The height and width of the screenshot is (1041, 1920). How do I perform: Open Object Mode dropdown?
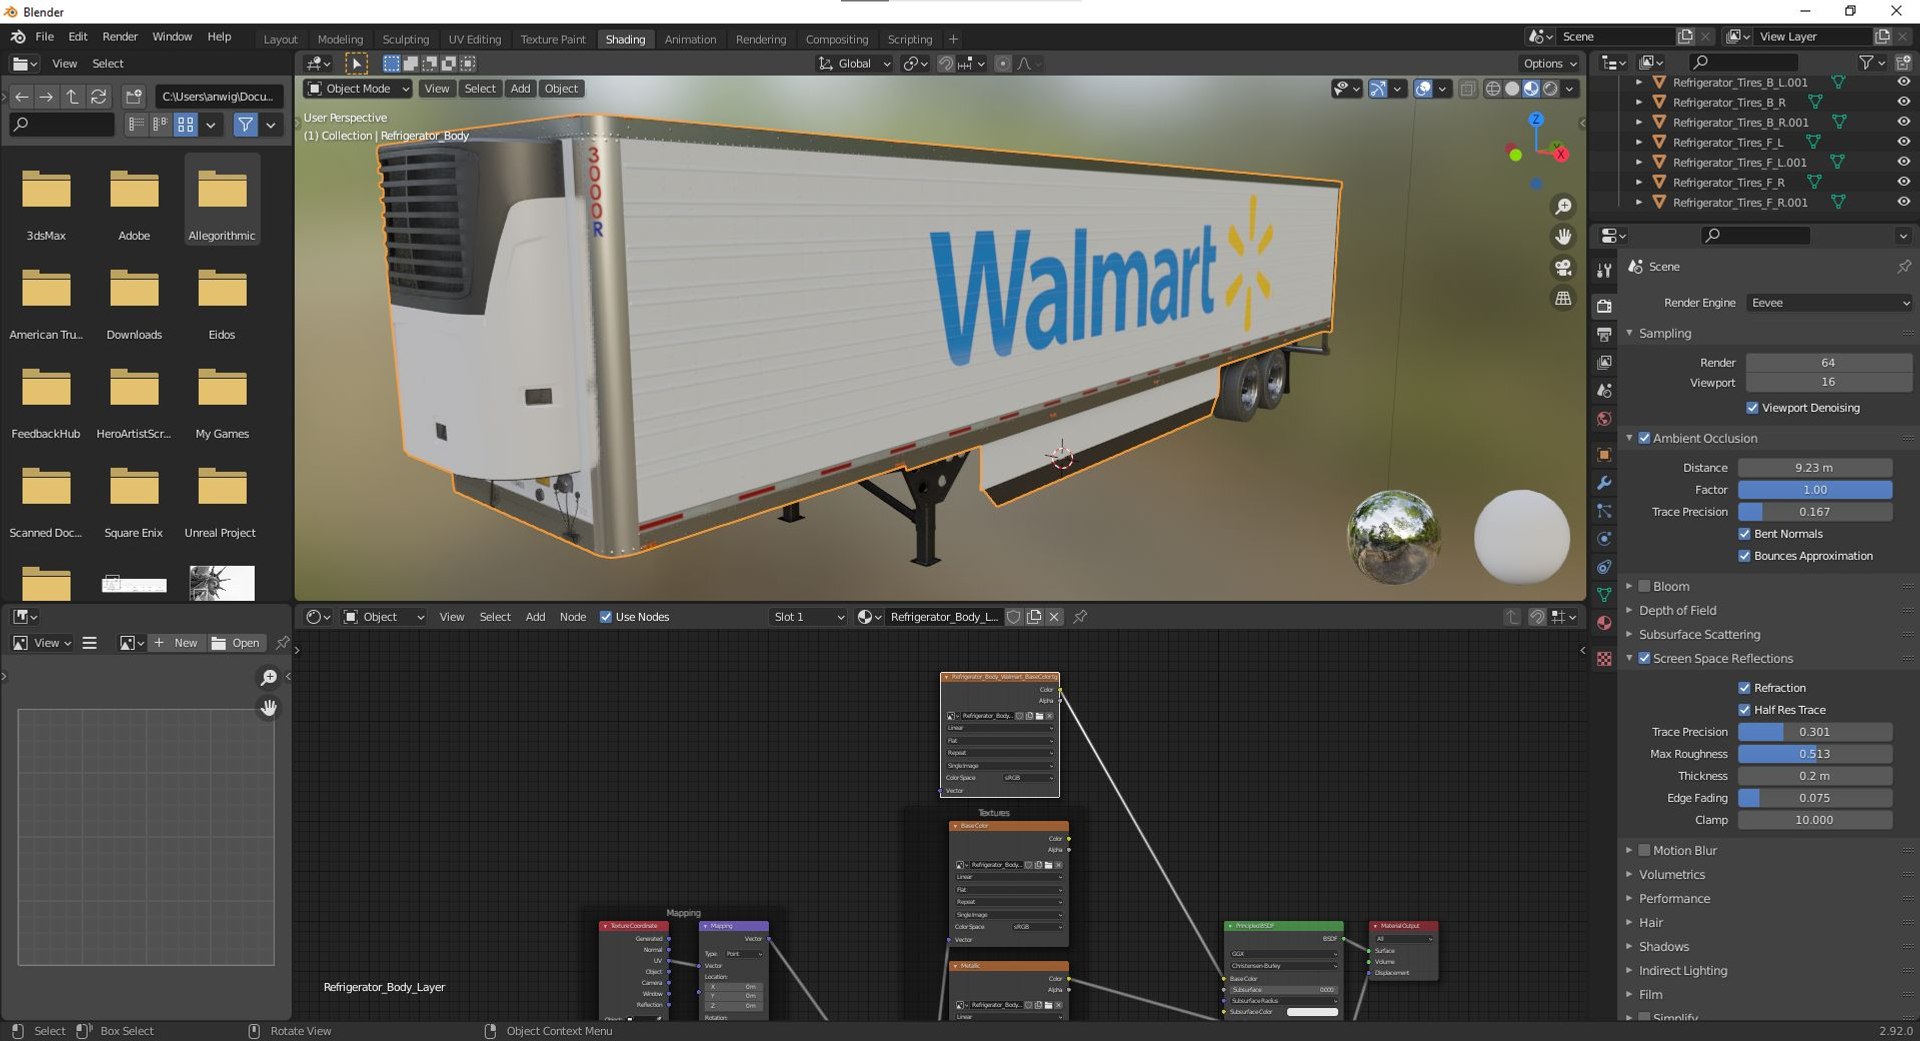coord(358,89)
